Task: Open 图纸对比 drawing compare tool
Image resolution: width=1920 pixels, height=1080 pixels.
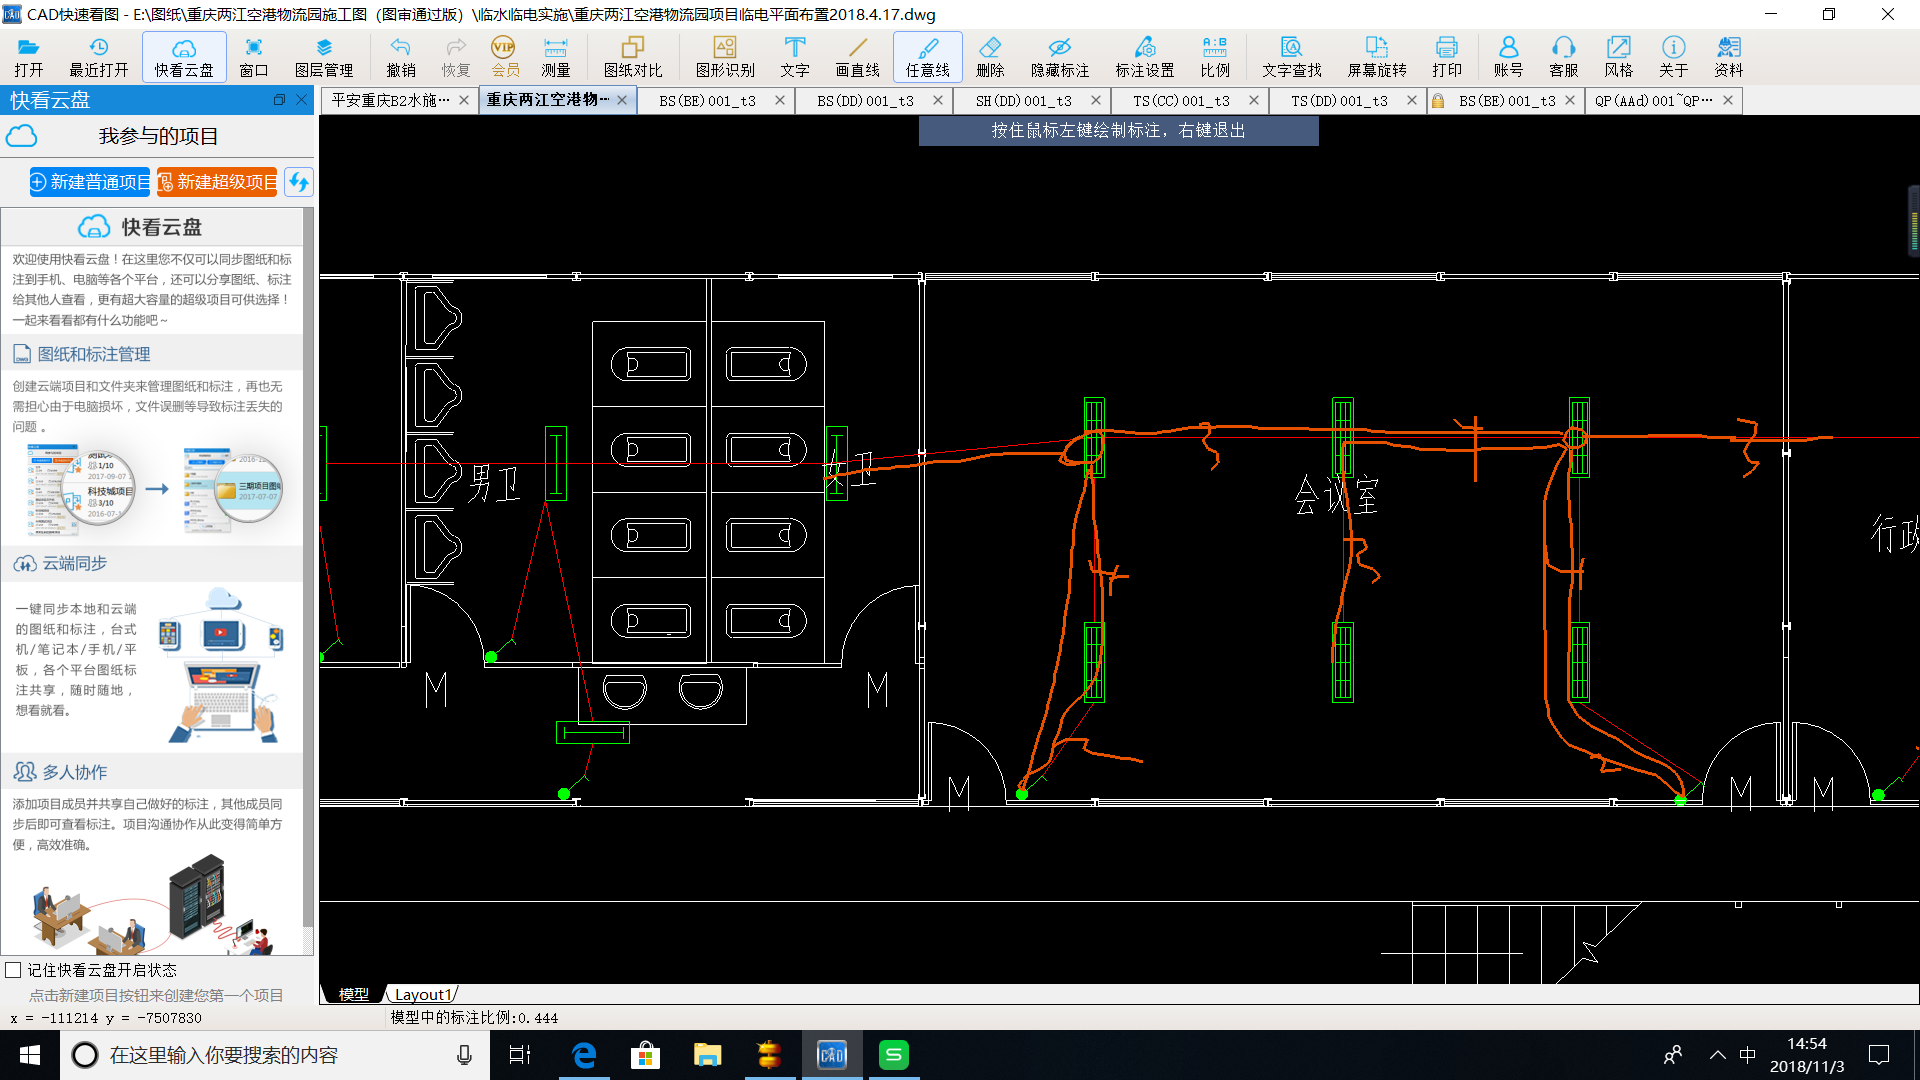Action: pyautogui.click(x=633, y=57)
